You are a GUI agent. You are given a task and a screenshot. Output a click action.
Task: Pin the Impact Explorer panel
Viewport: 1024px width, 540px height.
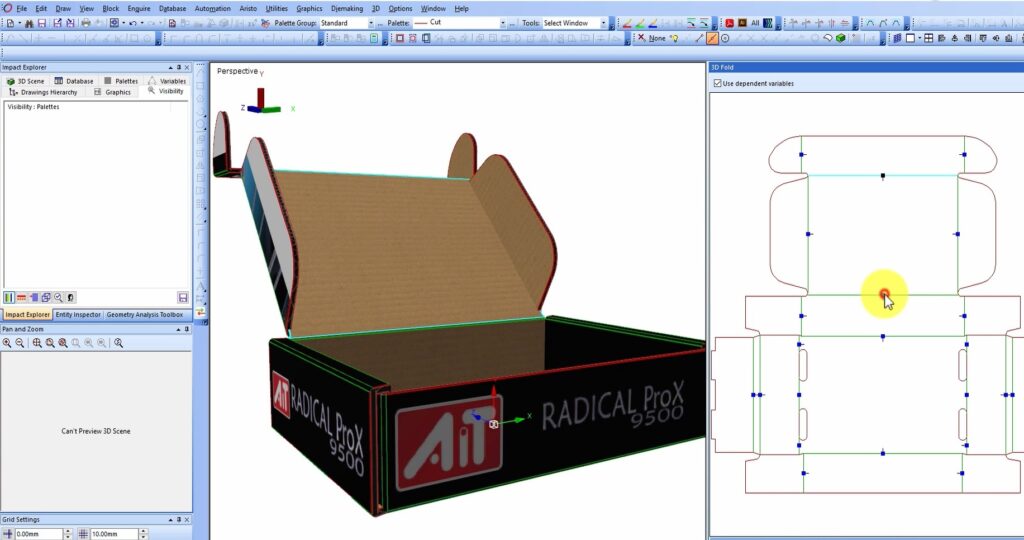point(179,67)
